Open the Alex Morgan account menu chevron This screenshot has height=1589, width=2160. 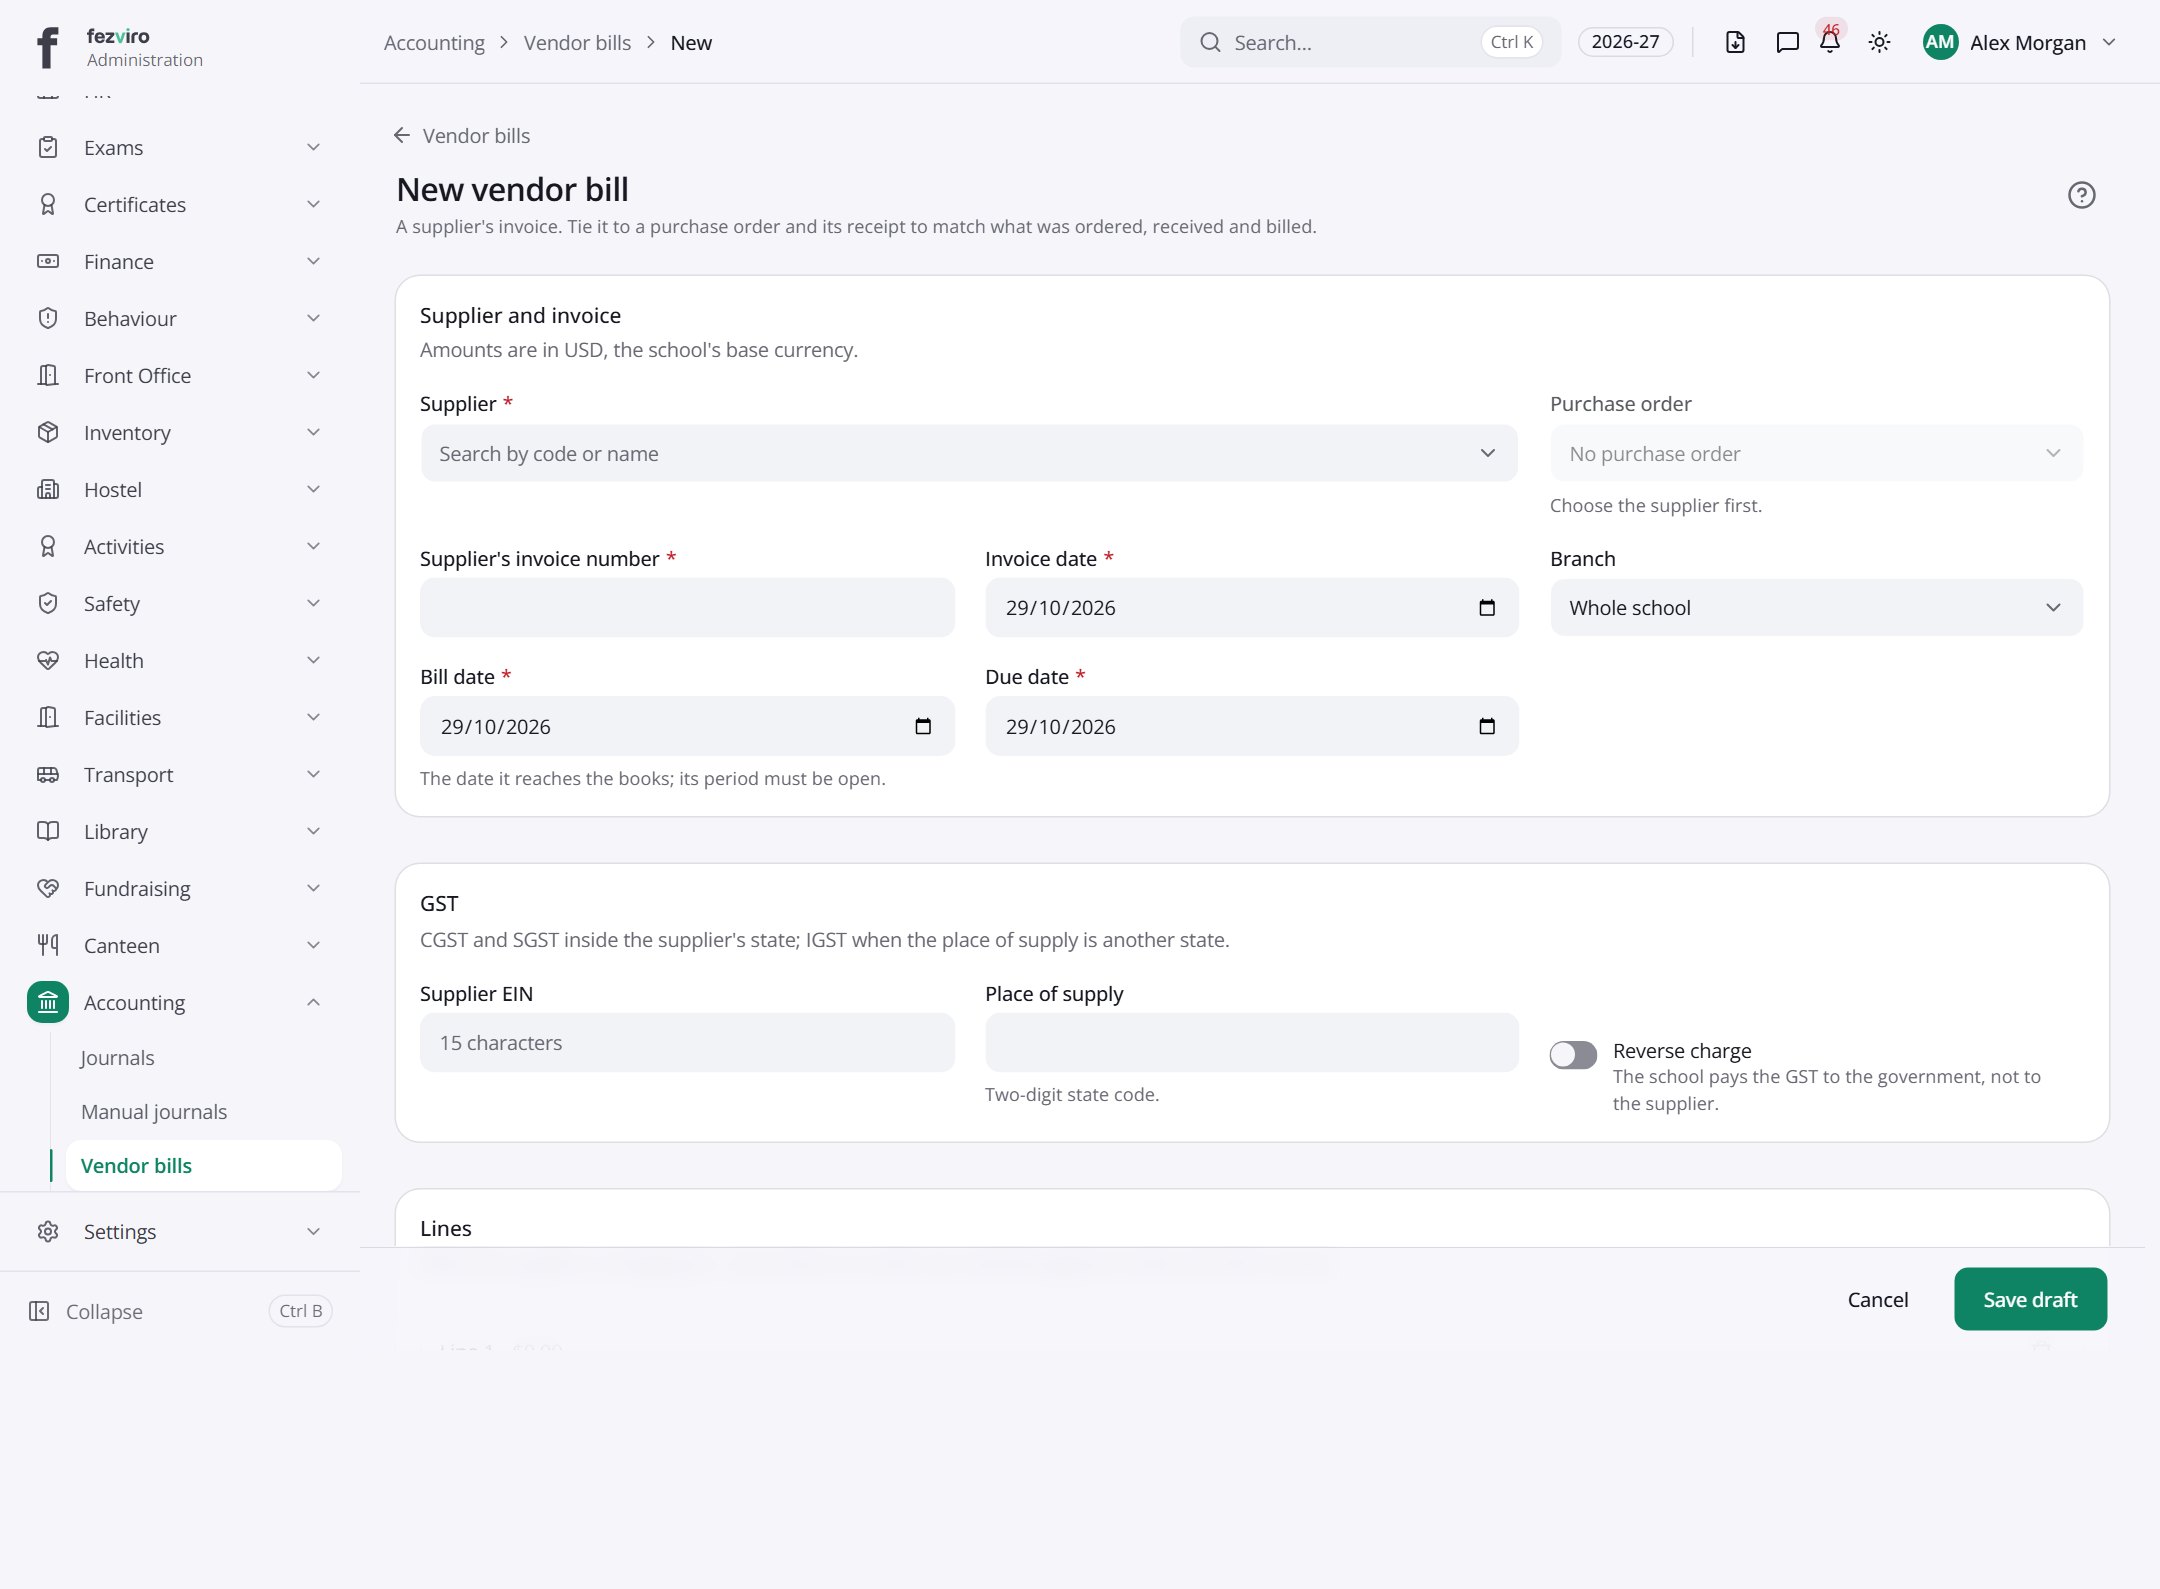(x=2109, y=42)
